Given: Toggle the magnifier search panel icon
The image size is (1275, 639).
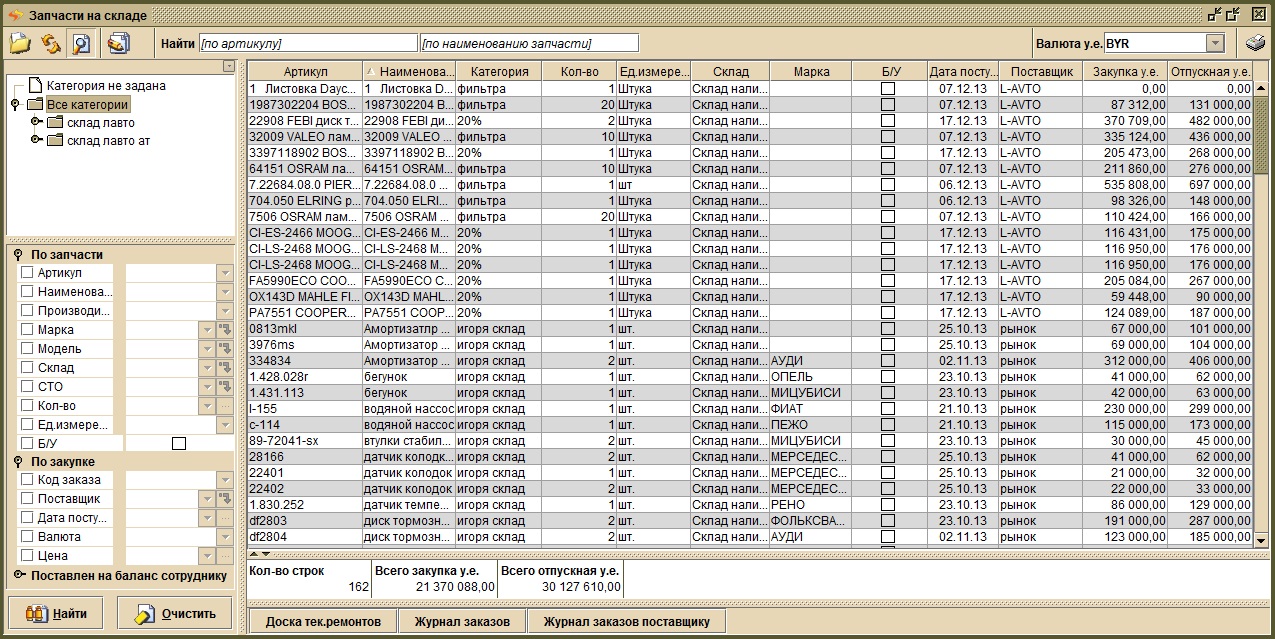Looking at the screenshot, I should pos(81,43).
